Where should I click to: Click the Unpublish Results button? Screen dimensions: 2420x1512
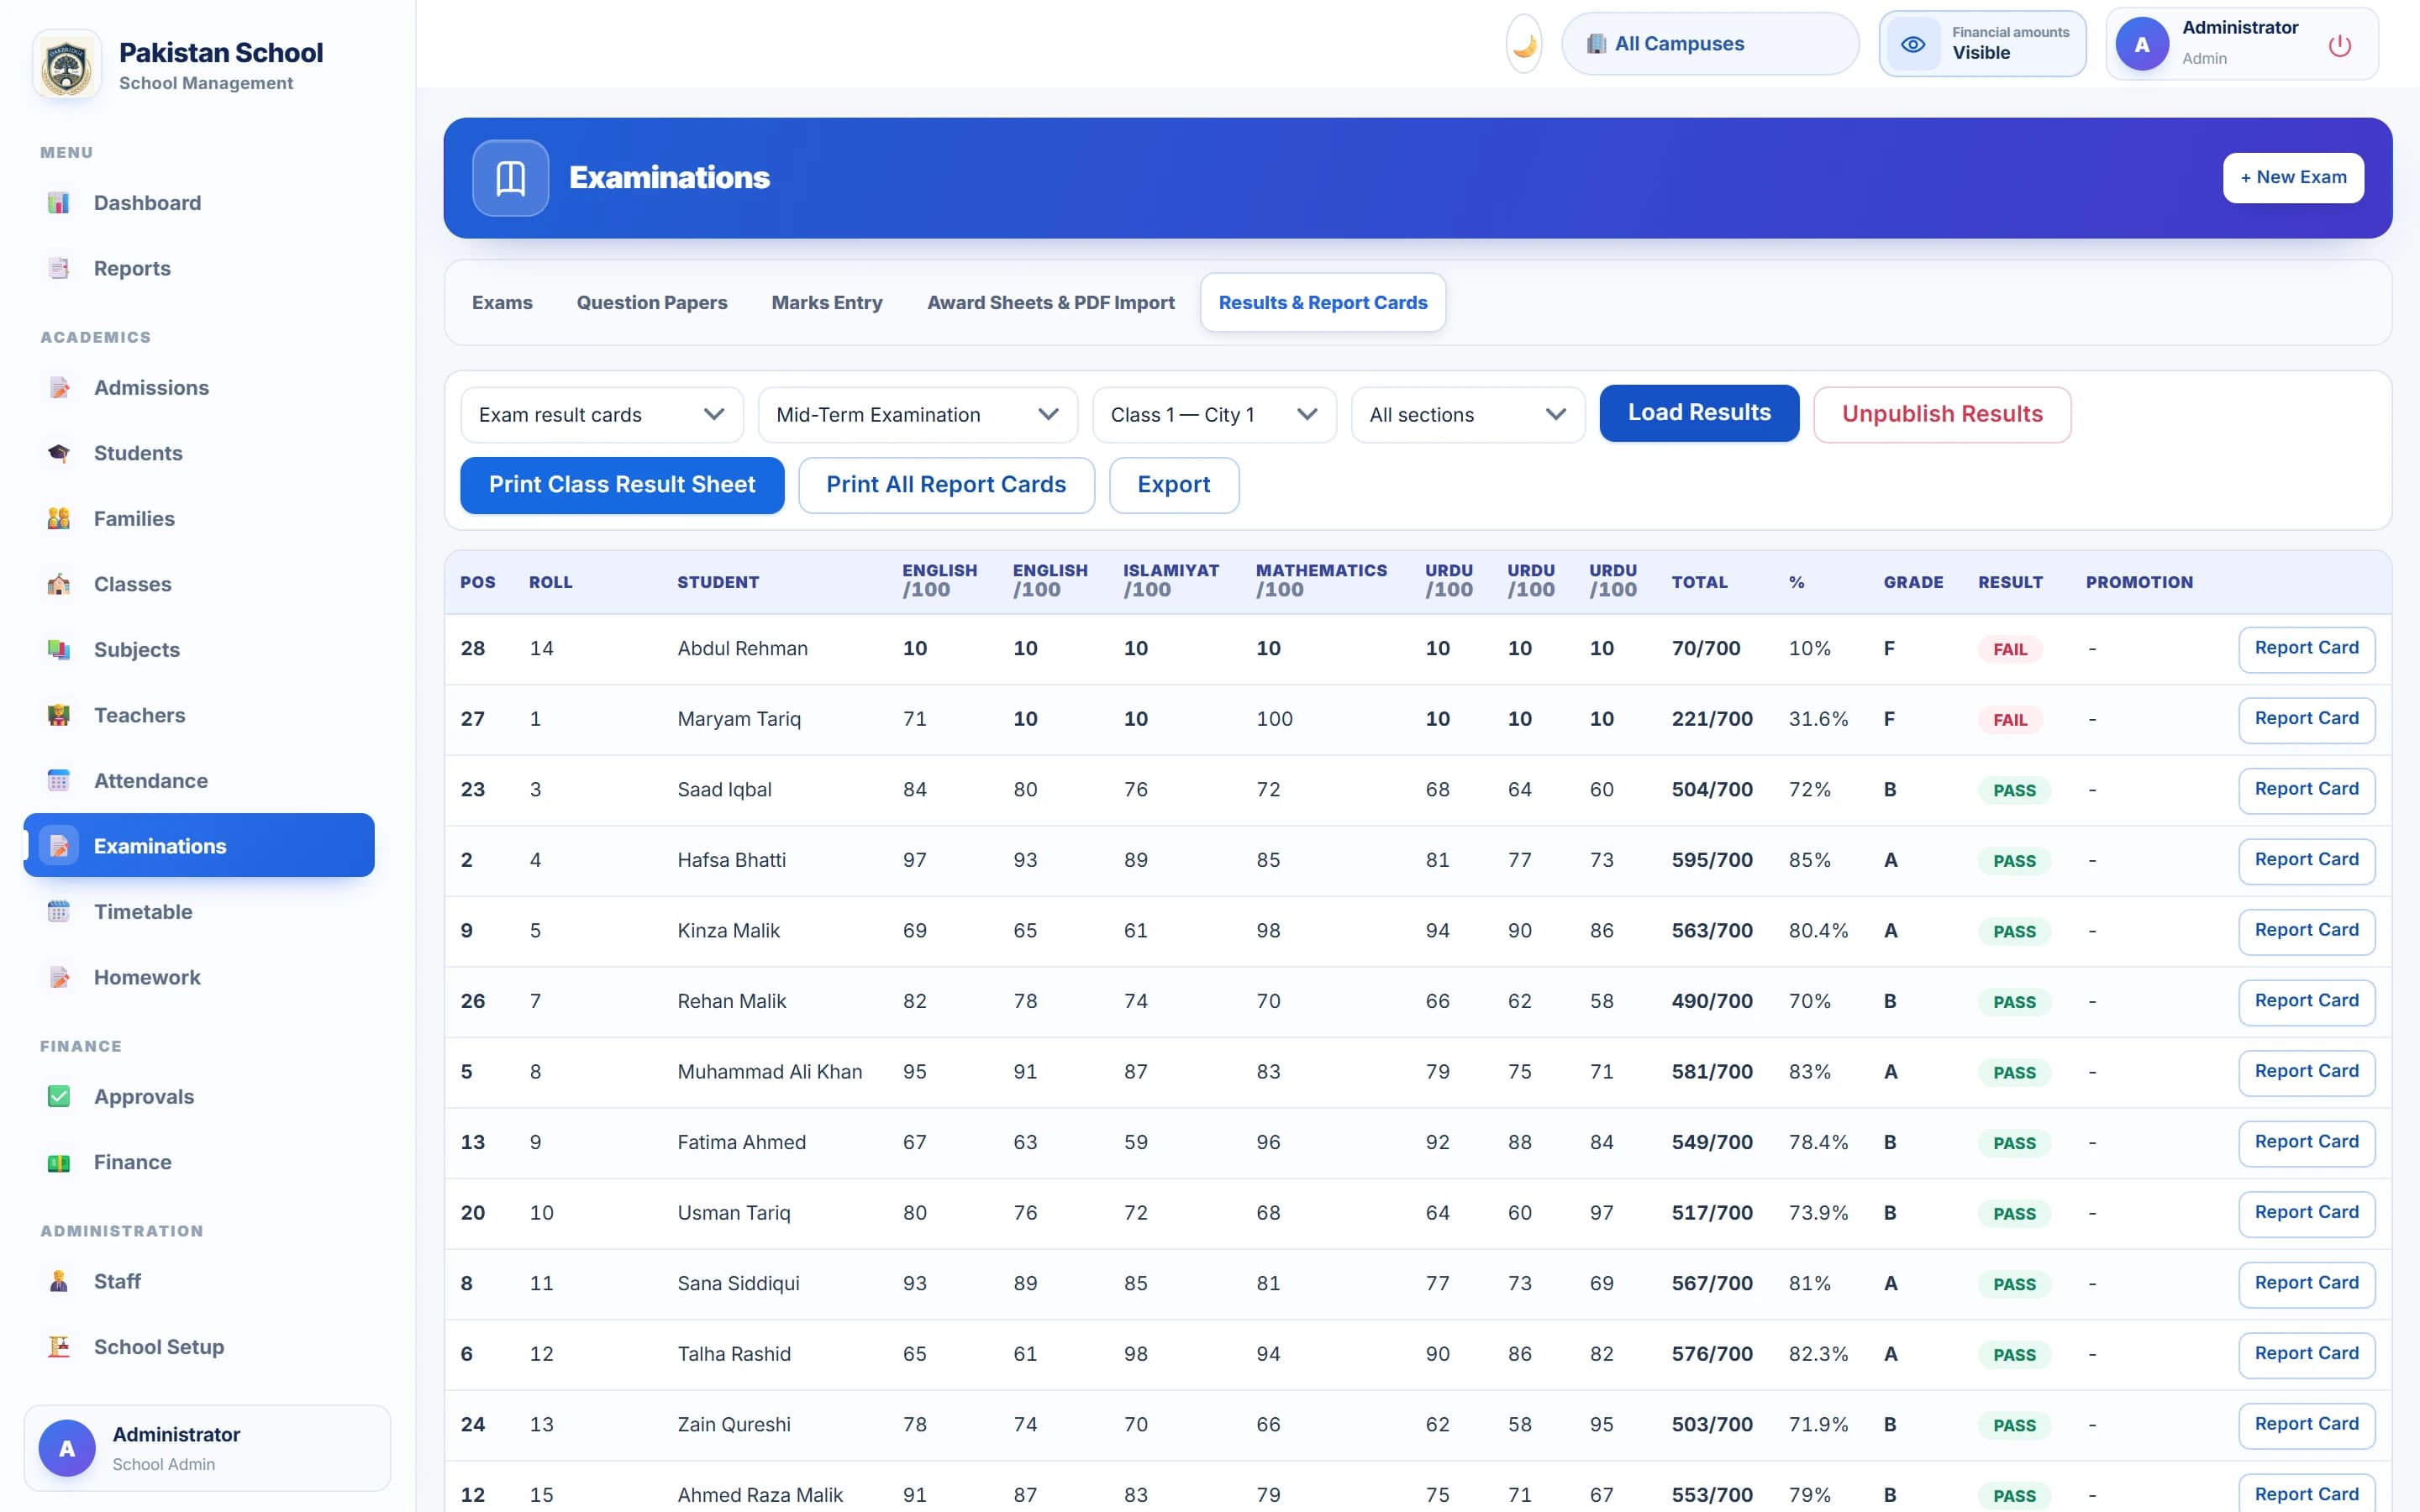point(1942,415)
